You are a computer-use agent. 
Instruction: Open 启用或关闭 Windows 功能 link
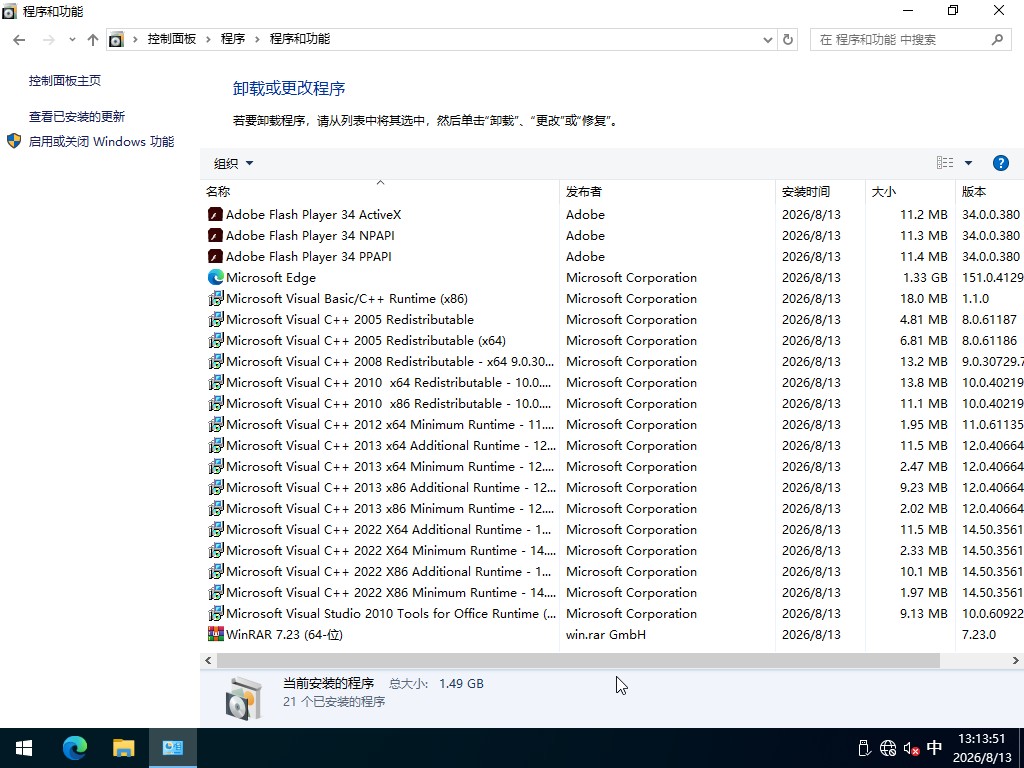point(101,141)
